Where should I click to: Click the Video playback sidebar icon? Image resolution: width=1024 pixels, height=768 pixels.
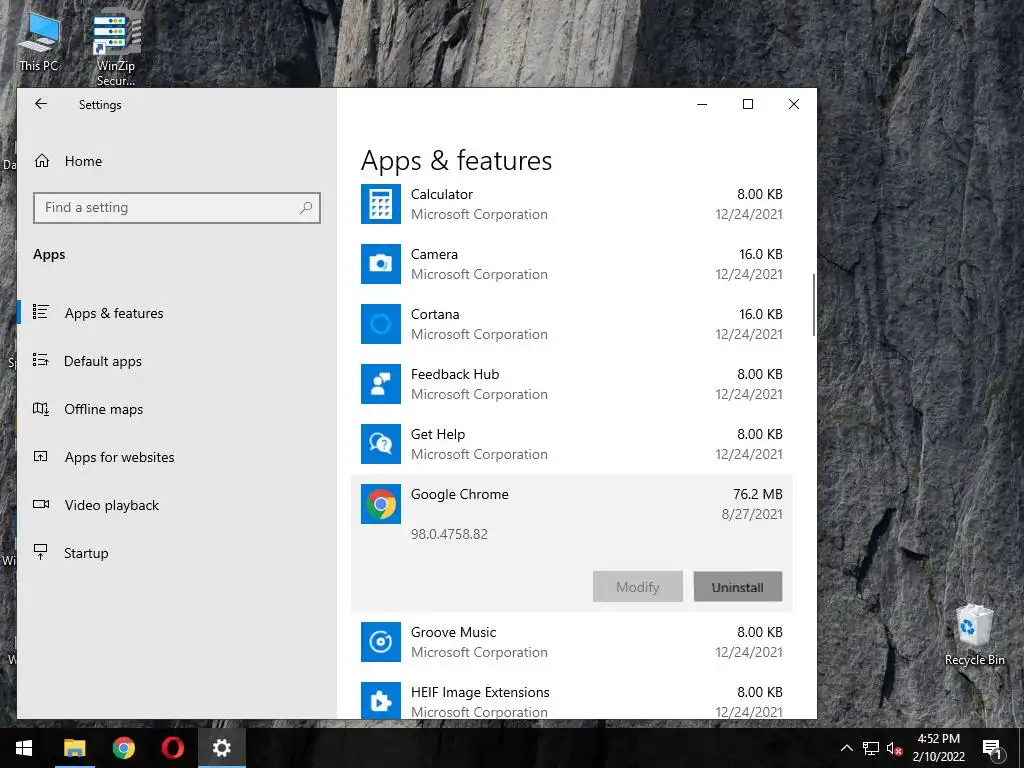40,504
